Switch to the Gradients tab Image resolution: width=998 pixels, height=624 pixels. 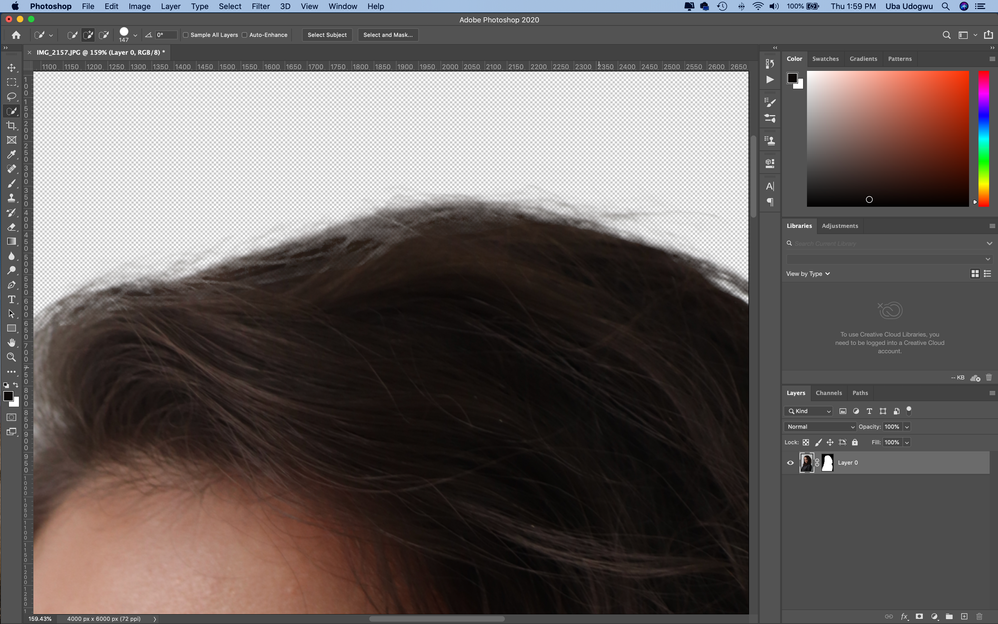click(863, 59)
